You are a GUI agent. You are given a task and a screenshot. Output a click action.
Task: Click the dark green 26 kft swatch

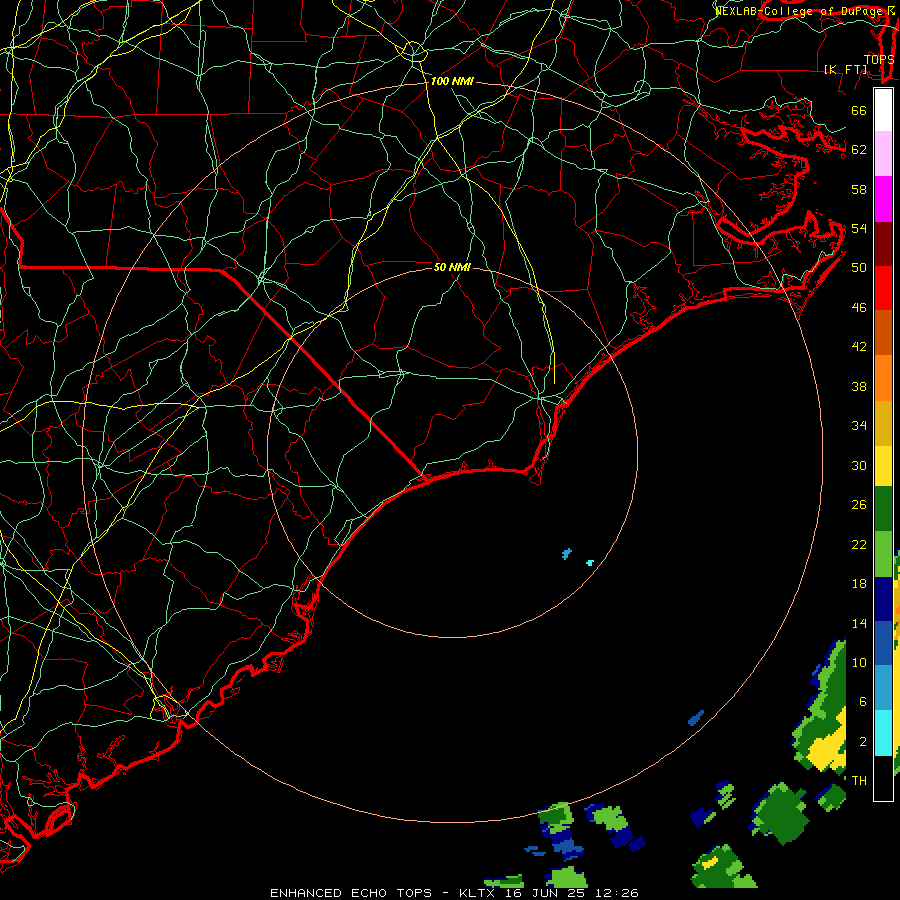tap(883, 509)
